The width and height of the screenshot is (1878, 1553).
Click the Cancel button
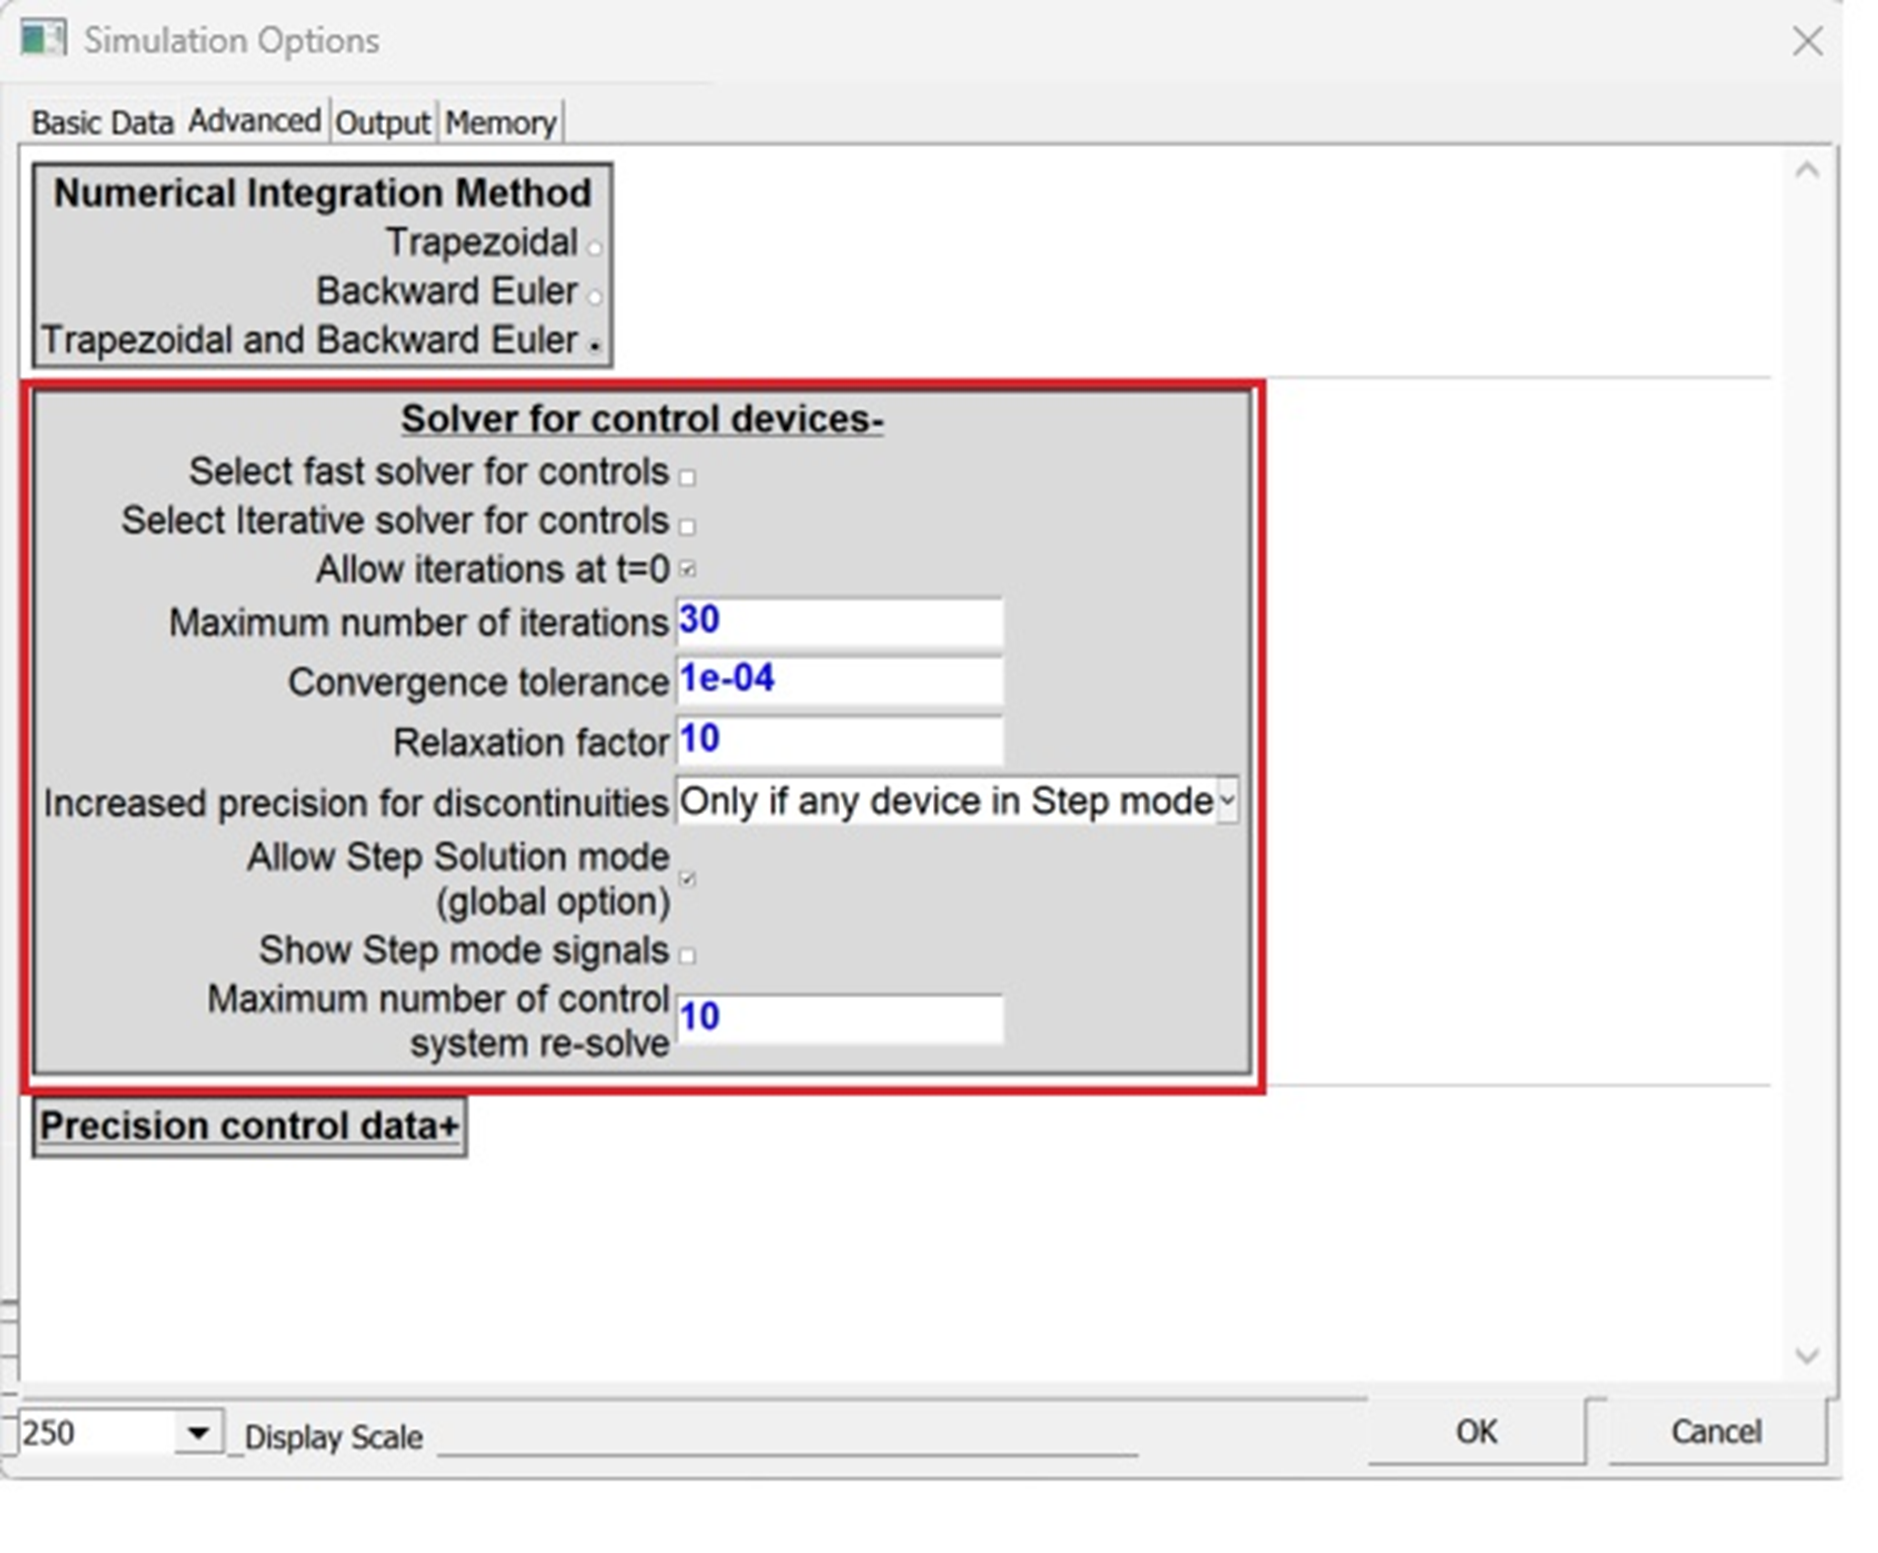click(1715, 1431)
